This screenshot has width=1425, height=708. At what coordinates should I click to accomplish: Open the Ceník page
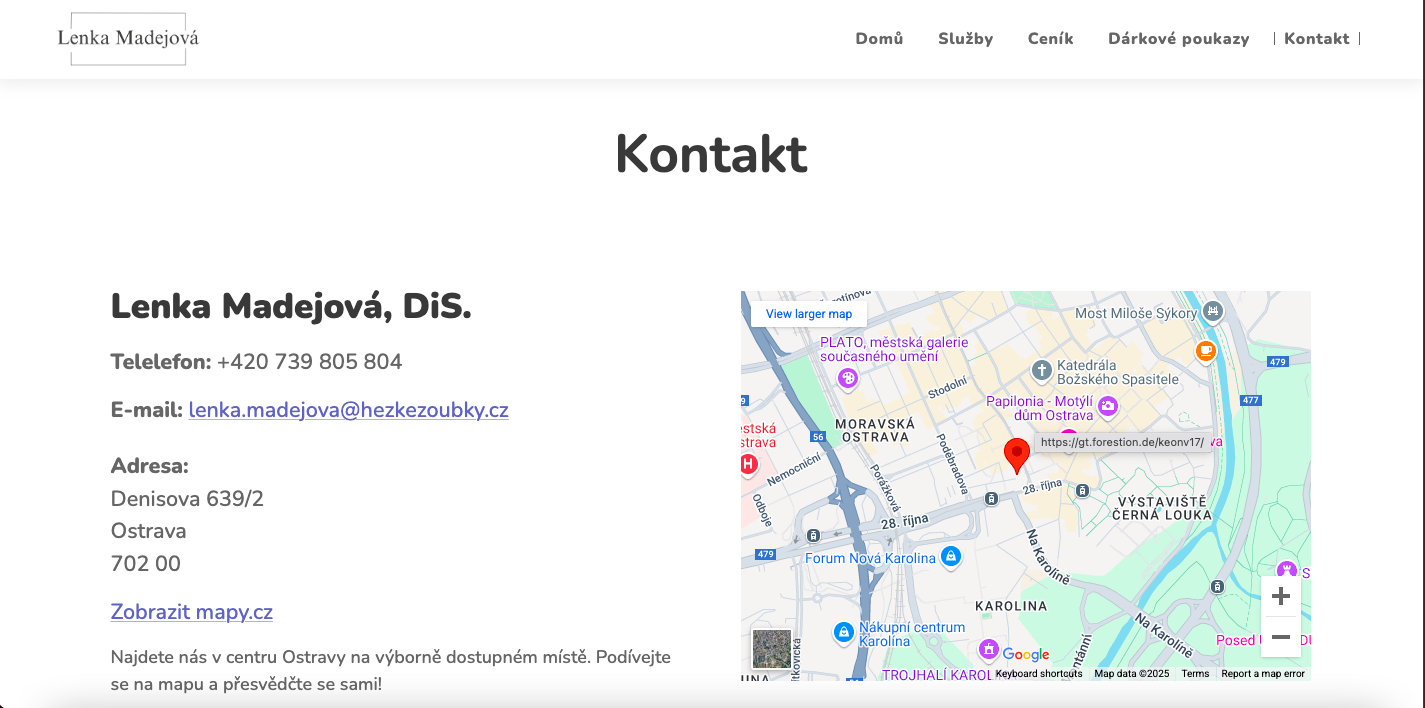1050,38
